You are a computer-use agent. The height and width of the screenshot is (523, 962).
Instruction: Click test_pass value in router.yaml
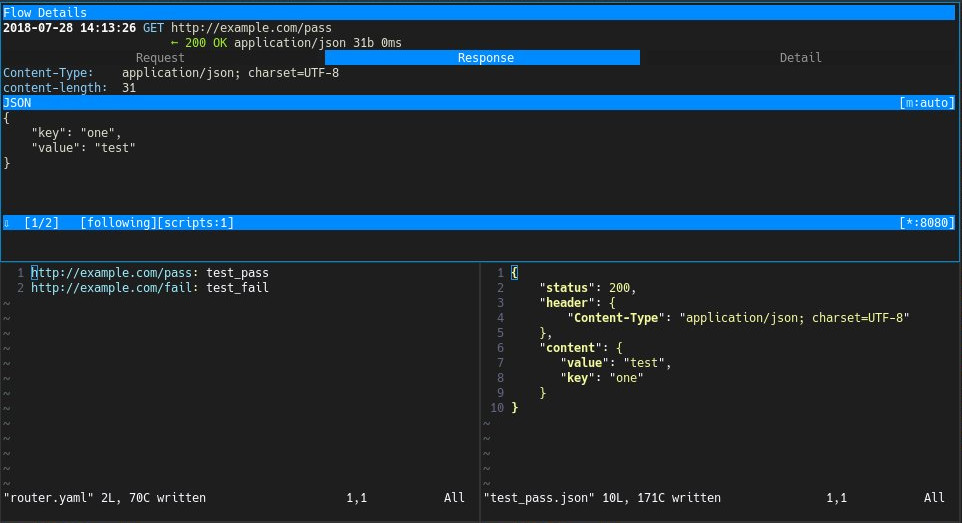pos(237,273)
